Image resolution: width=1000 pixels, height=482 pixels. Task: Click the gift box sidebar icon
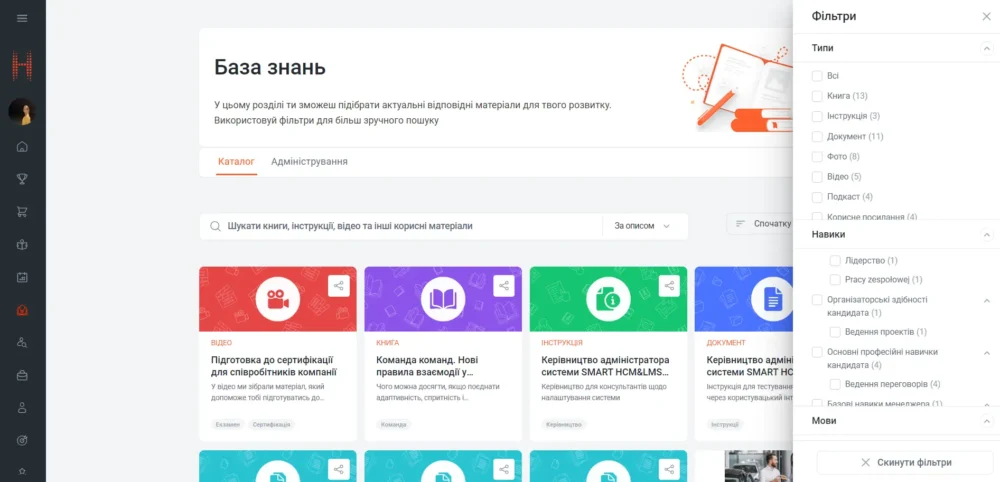(x=22, y=245)
